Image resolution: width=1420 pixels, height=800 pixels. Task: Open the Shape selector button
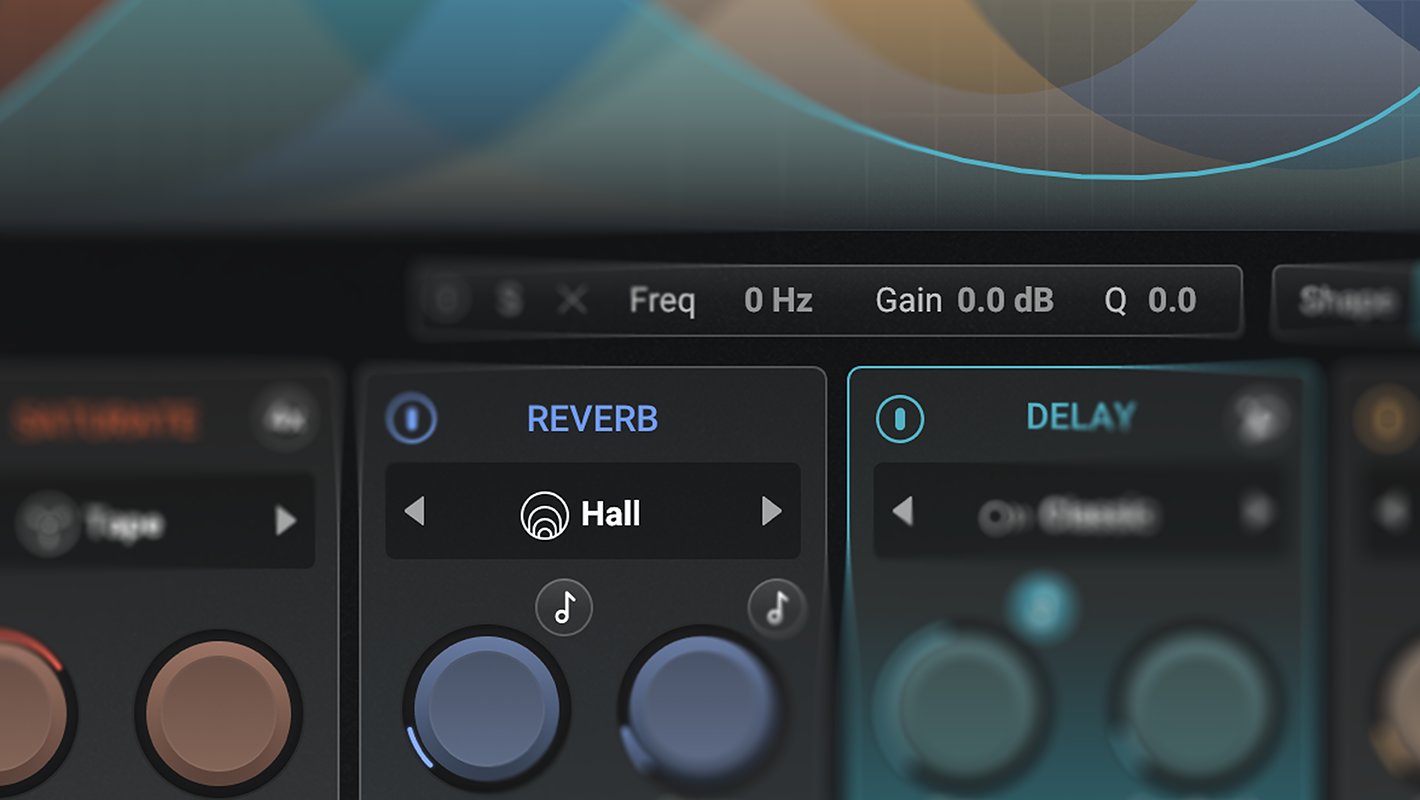tap(1346, 300)
